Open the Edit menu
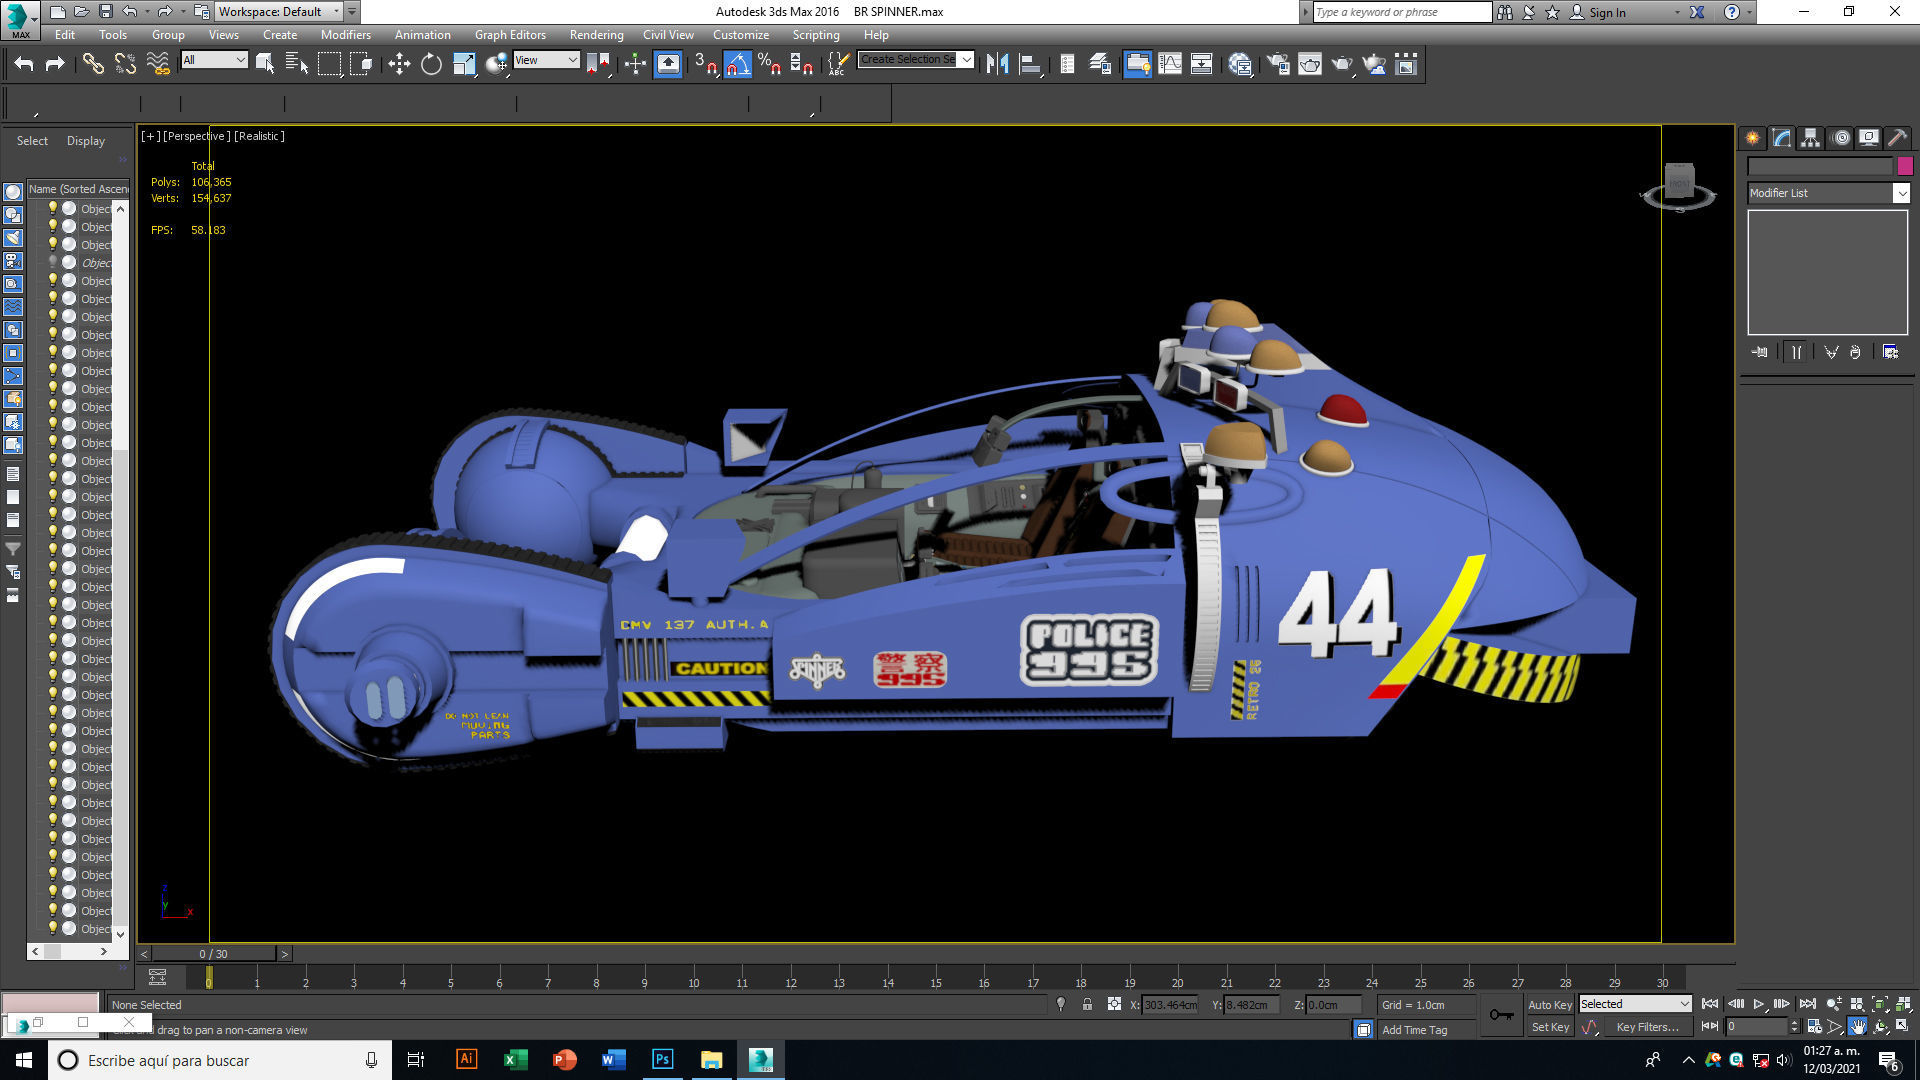 65,34
